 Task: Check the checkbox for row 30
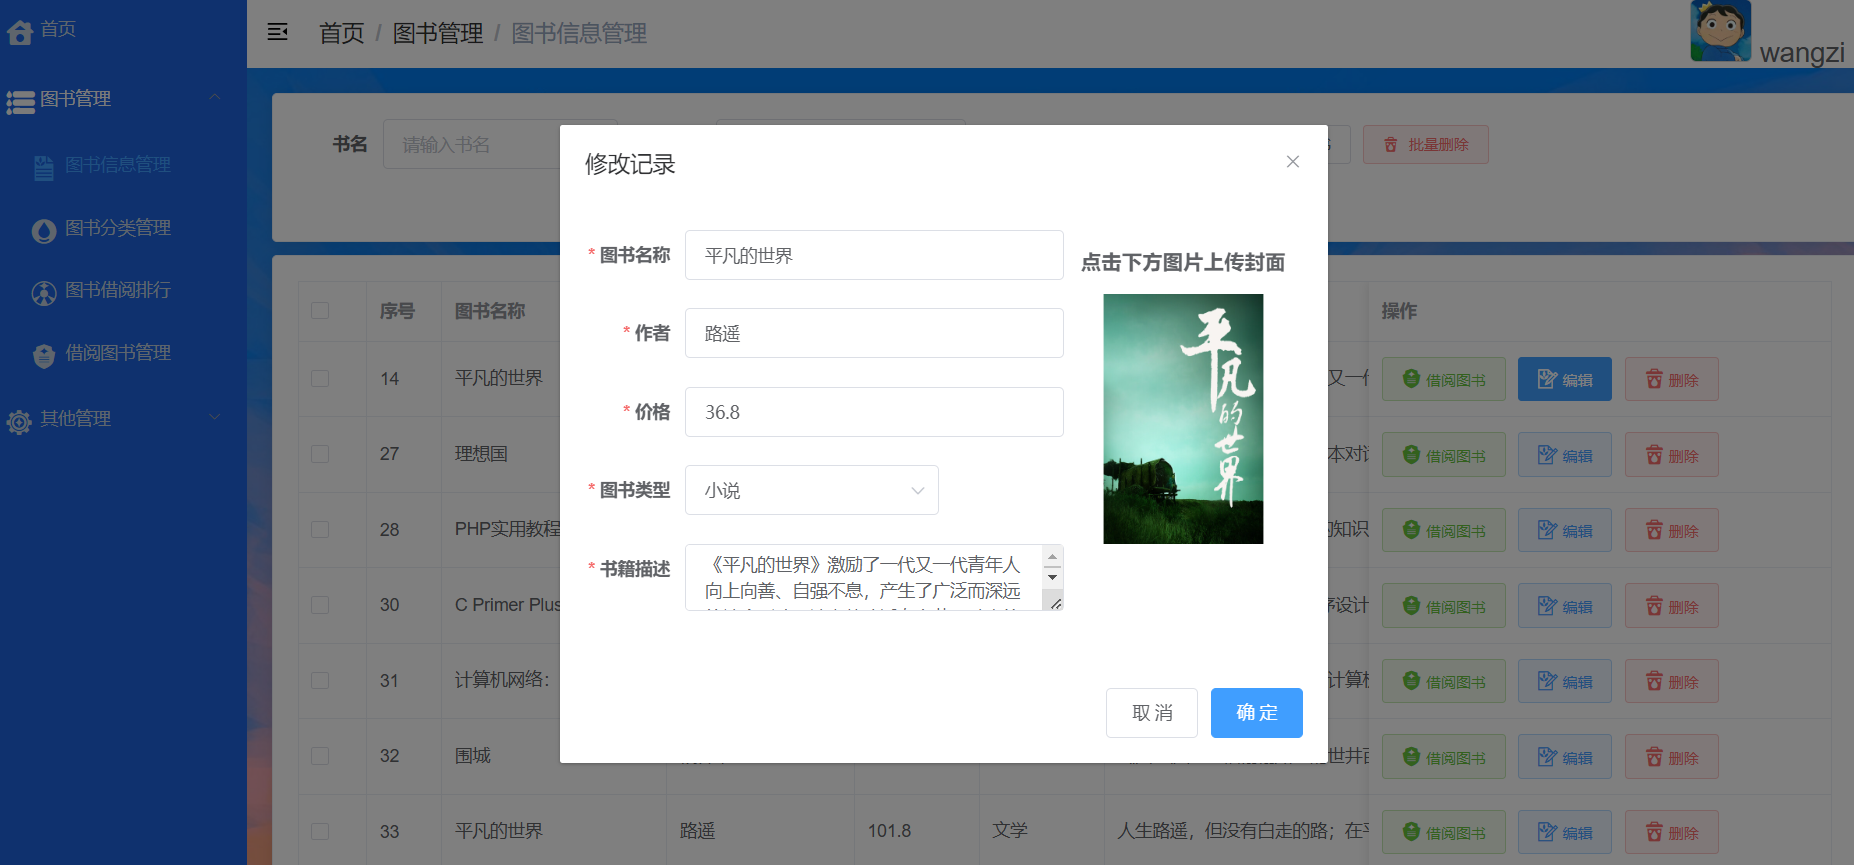pyautogui.click(x=320, y=605)
